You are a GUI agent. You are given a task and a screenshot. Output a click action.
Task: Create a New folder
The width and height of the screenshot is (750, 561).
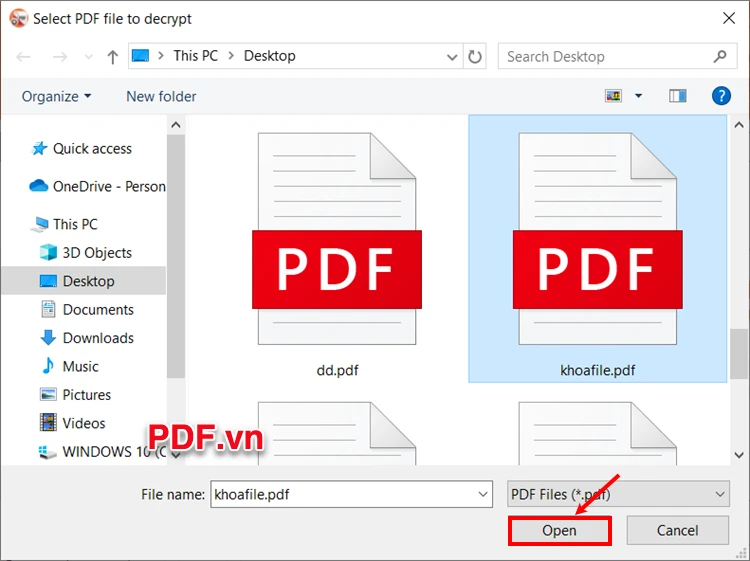(161, 96)
